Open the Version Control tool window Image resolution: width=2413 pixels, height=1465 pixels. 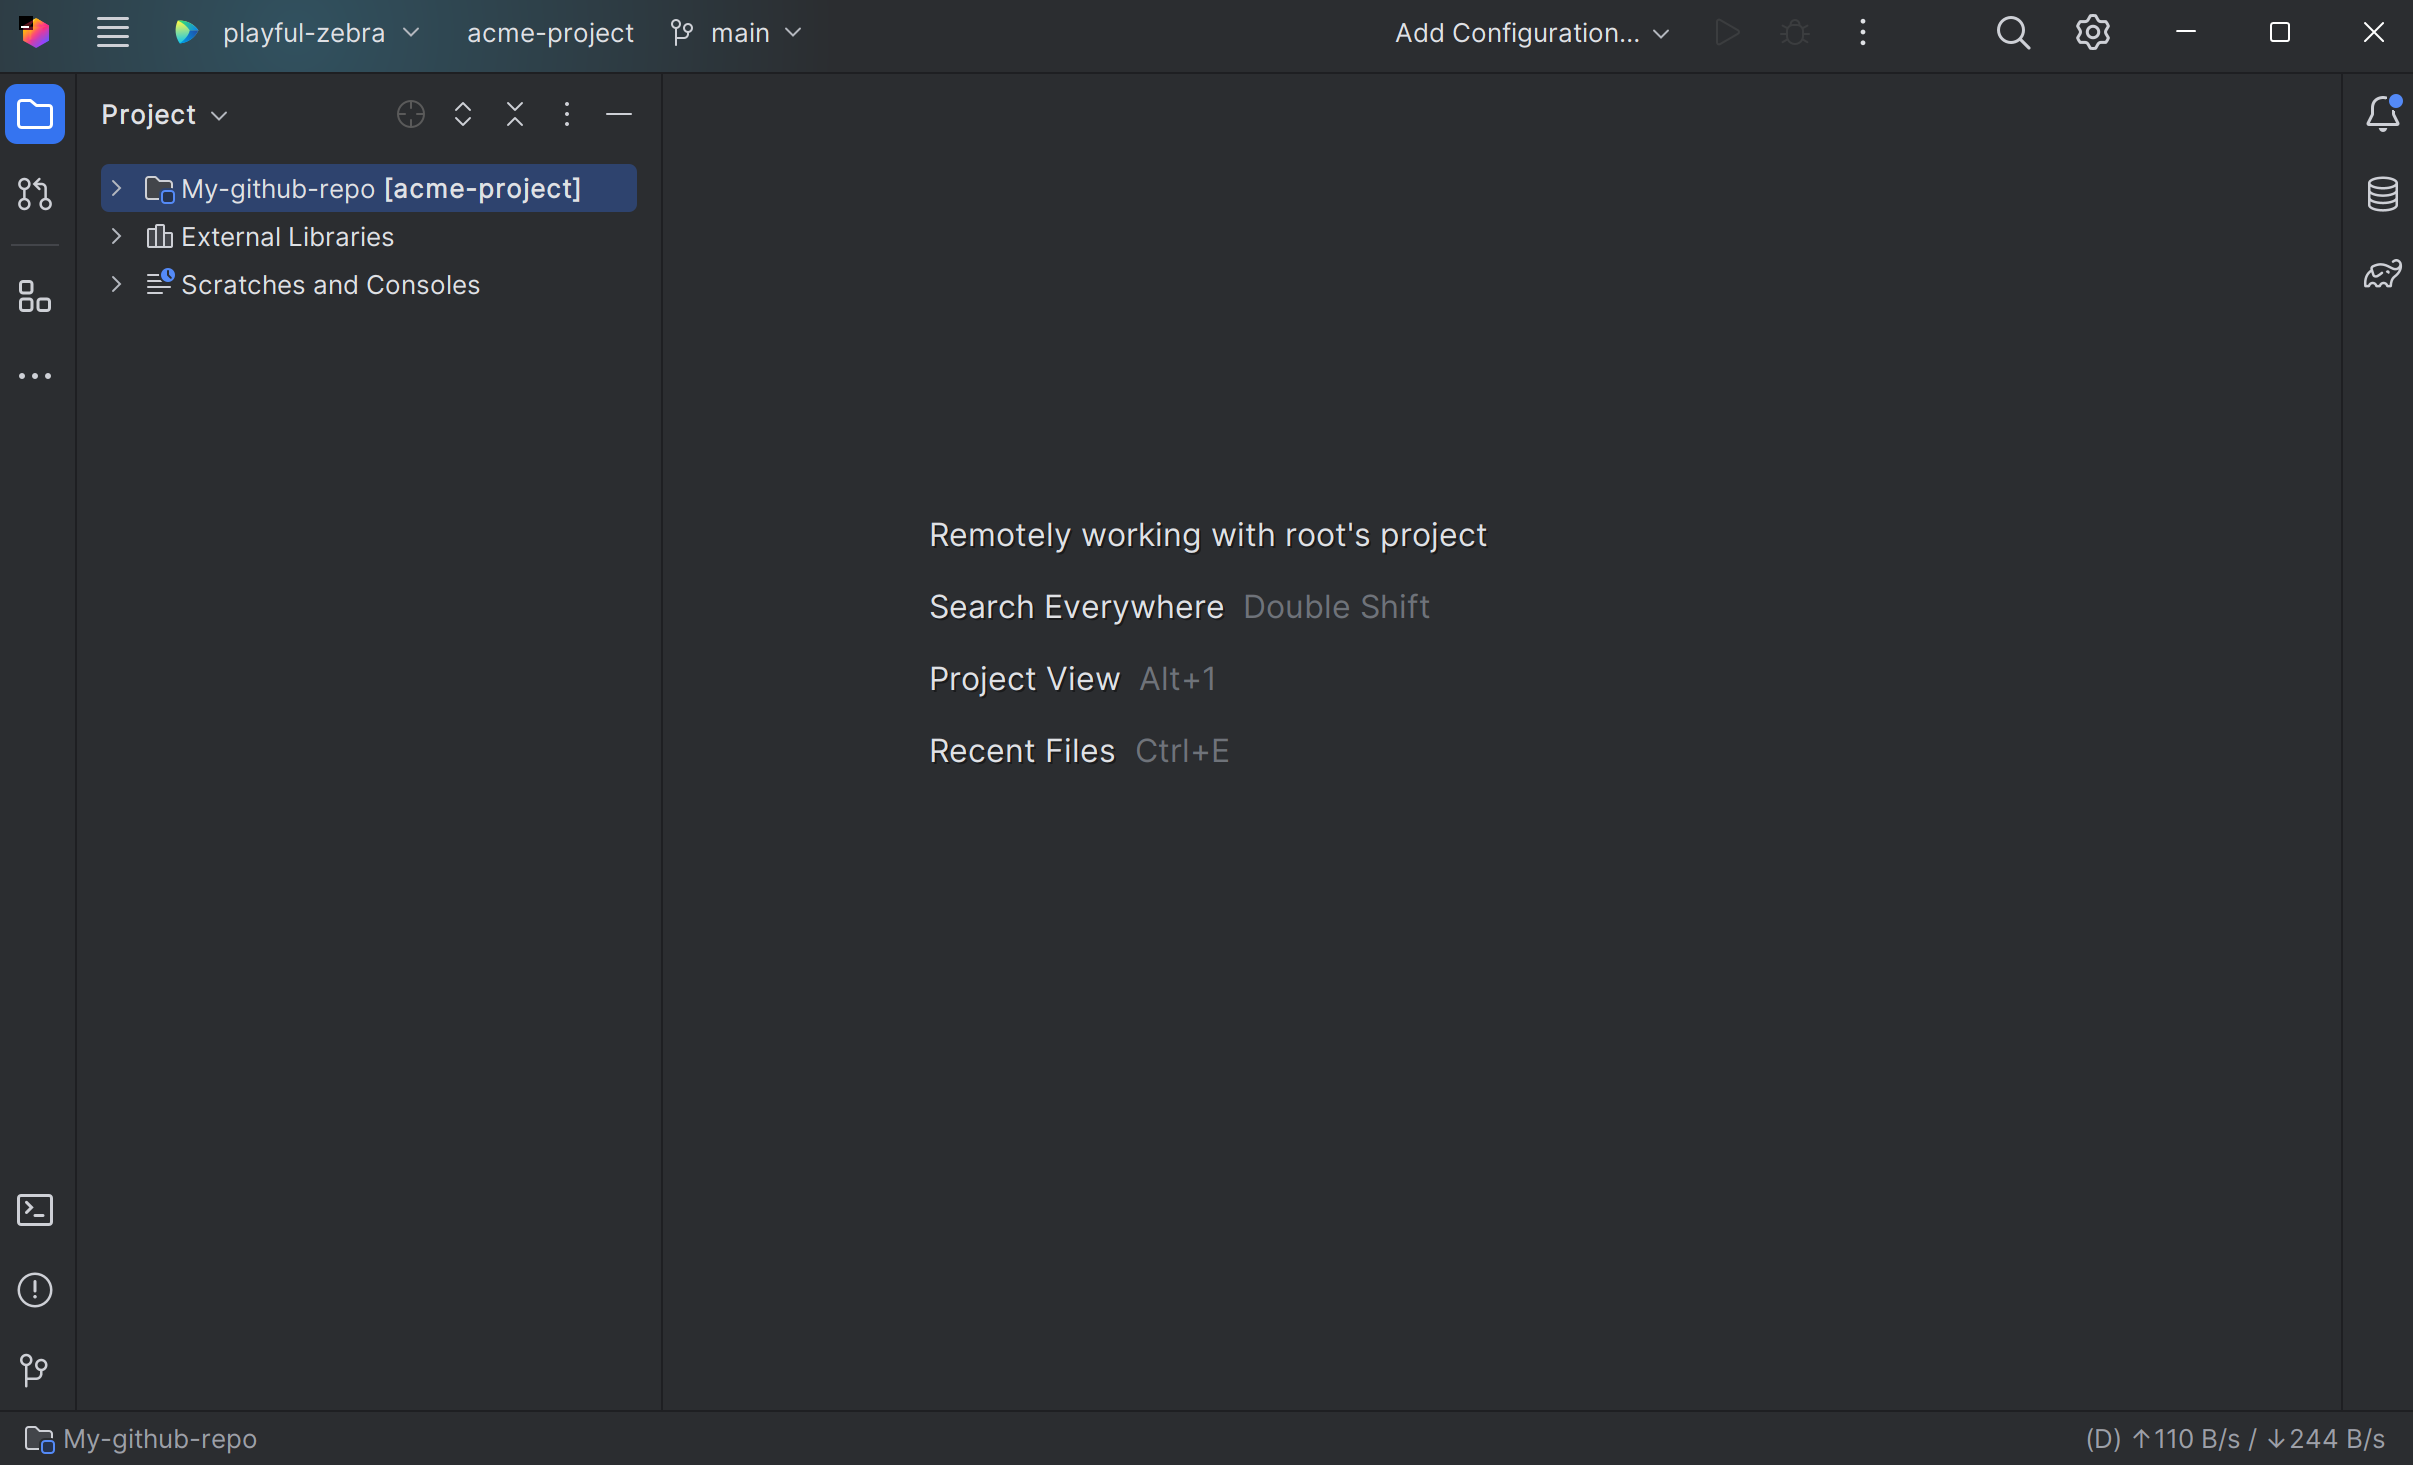click(32, 1369)
